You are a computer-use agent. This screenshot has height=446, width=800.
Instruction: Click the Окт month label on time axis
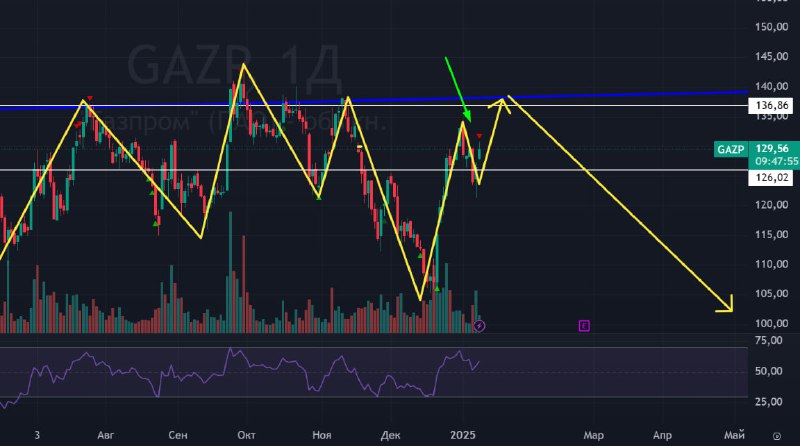[x=246, y=435]
